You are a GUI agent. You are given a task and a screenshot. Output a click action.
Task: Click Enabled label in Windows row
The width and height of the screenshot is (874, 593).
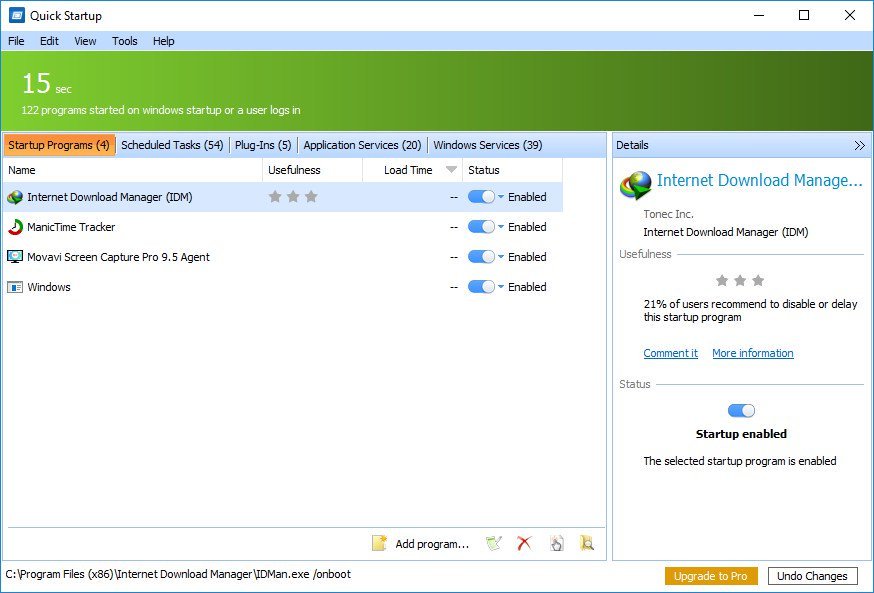[527, 287]
